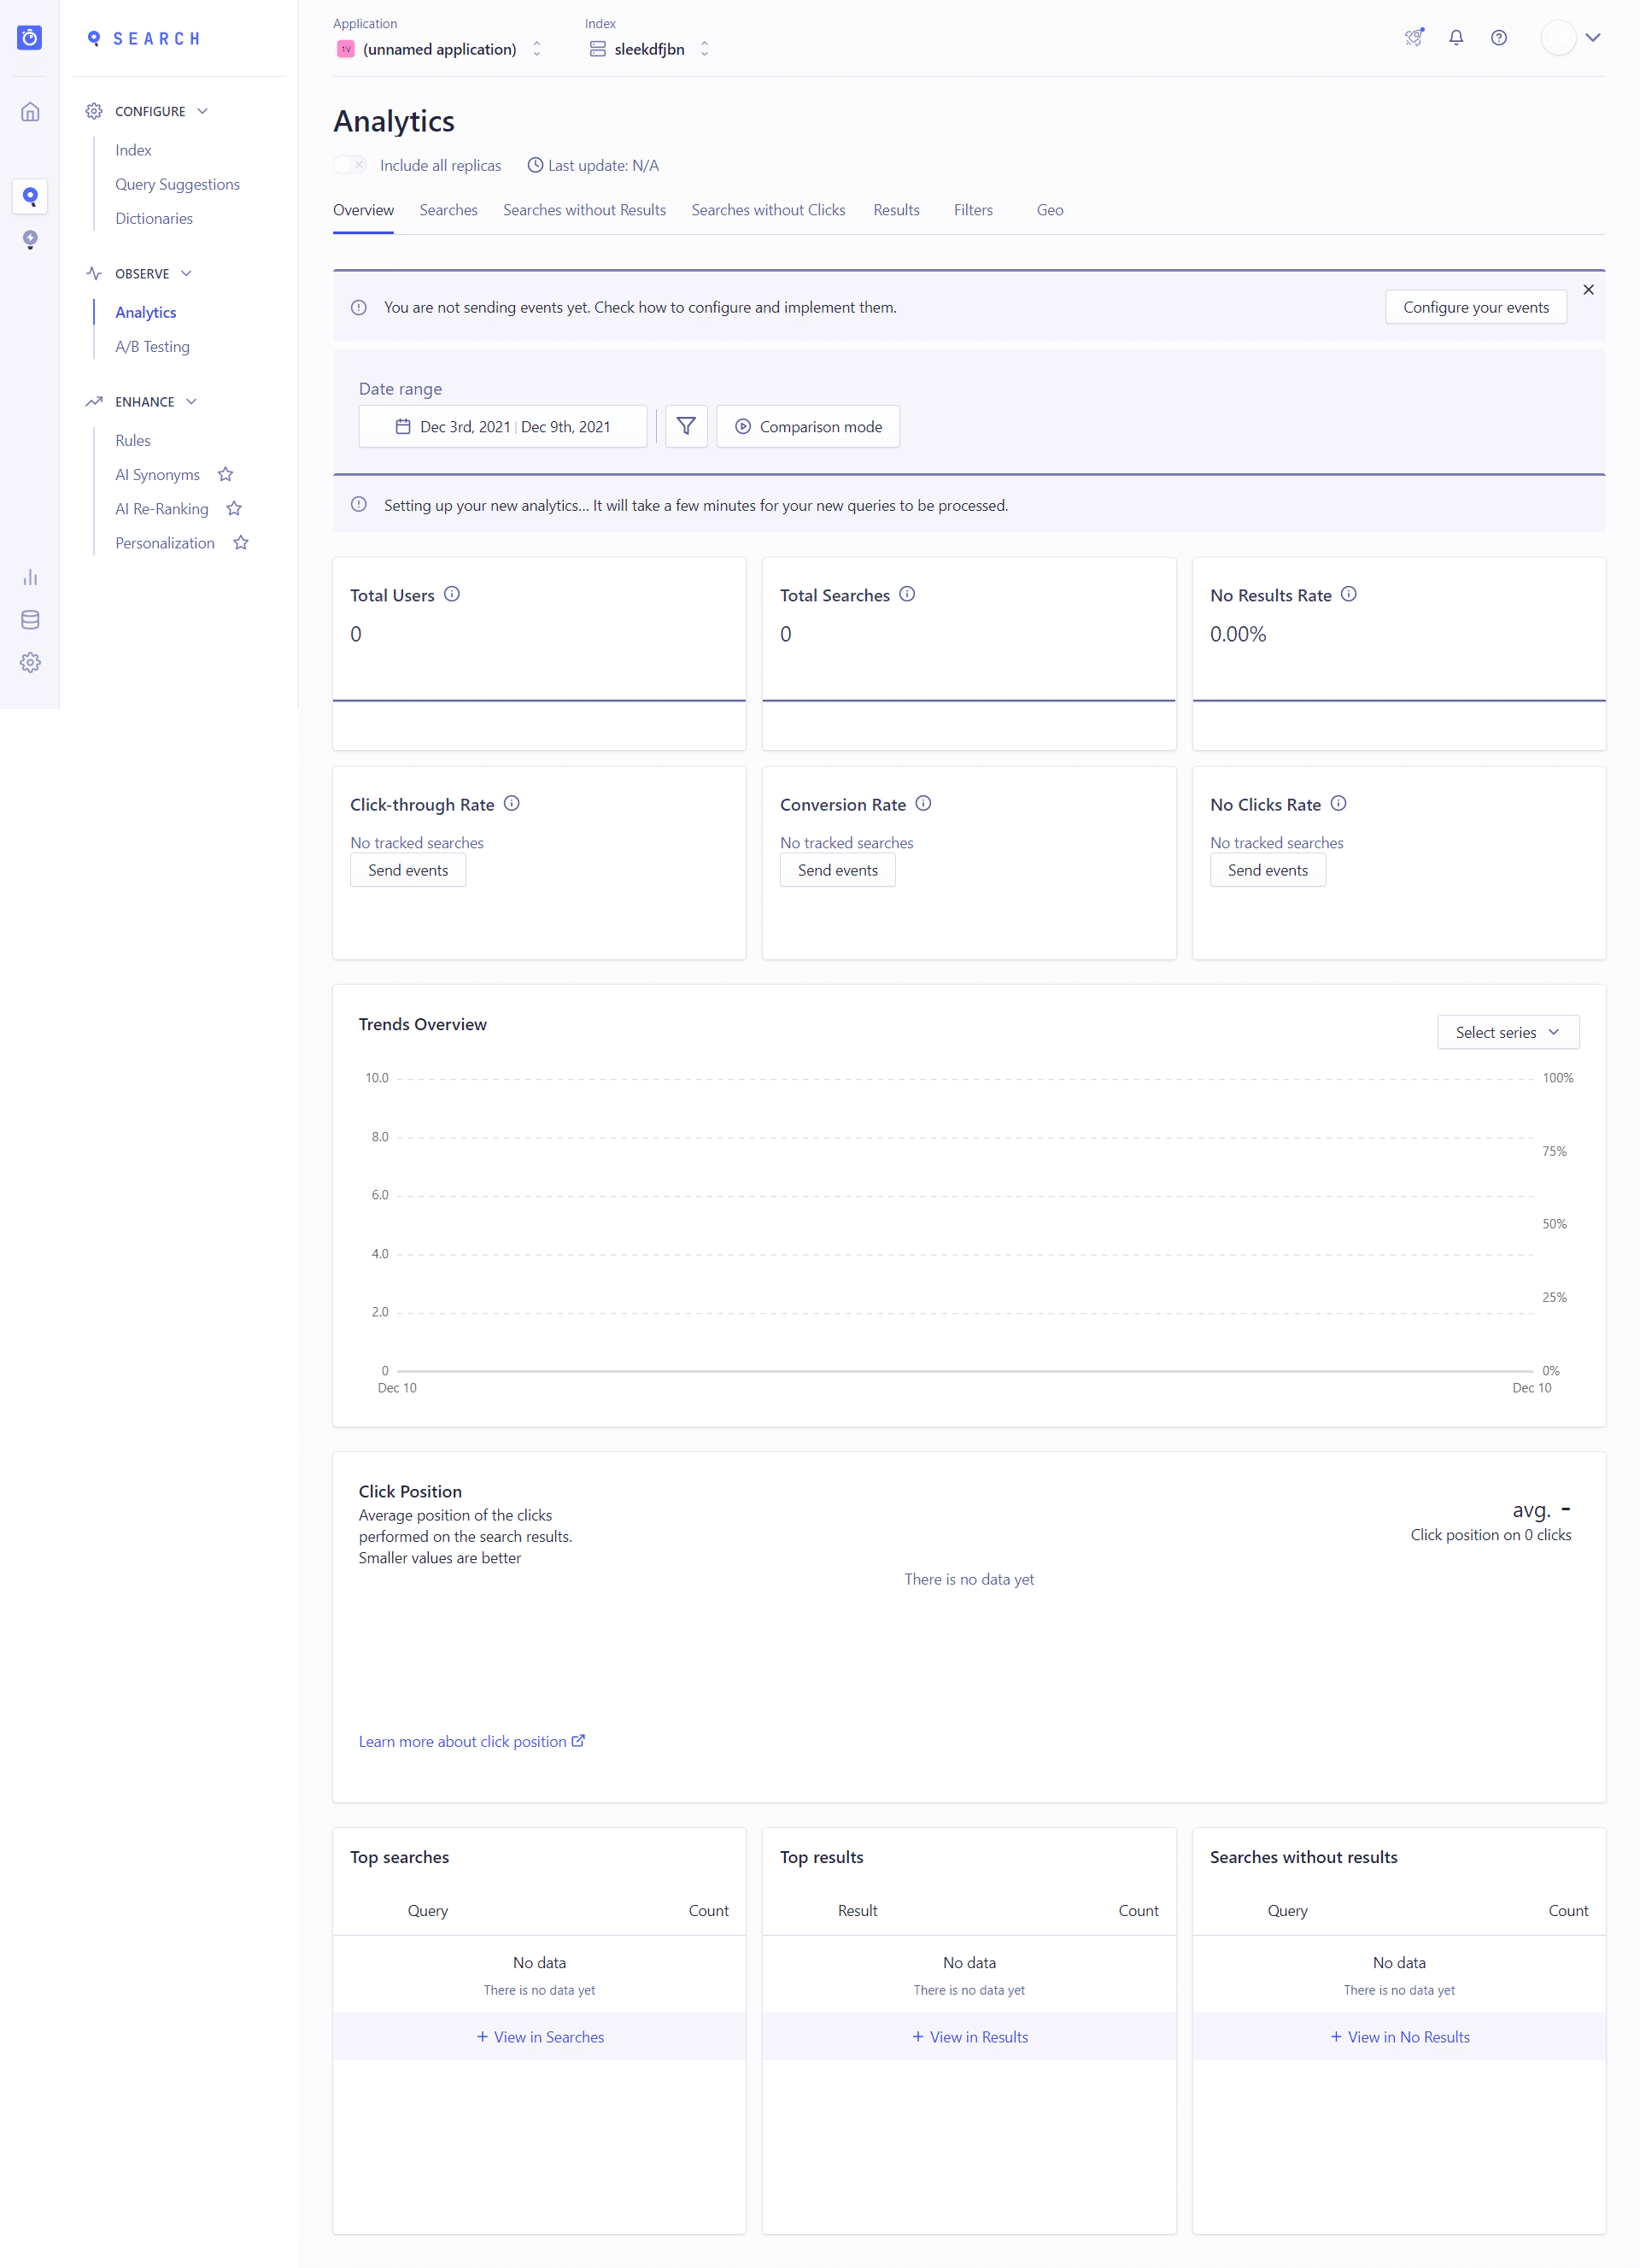
Task: Click the filter icon next to date range
Action: point(685,426)
